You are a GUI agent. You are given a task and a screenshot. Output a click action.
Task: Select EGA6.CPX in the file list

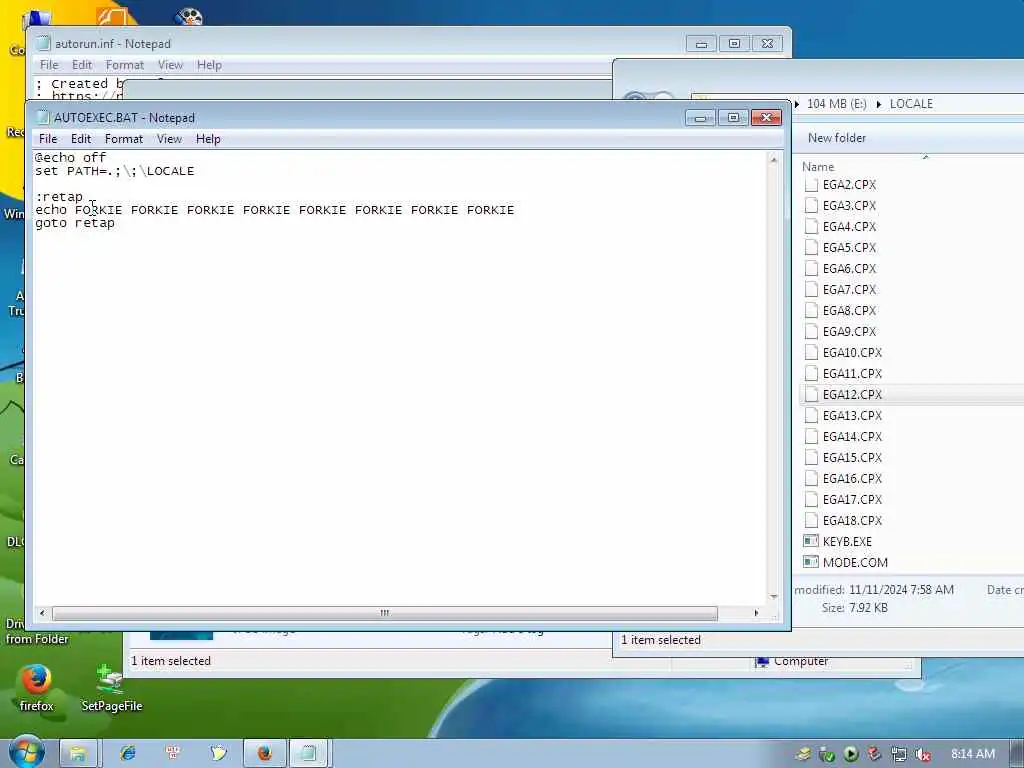click(849, 268)
